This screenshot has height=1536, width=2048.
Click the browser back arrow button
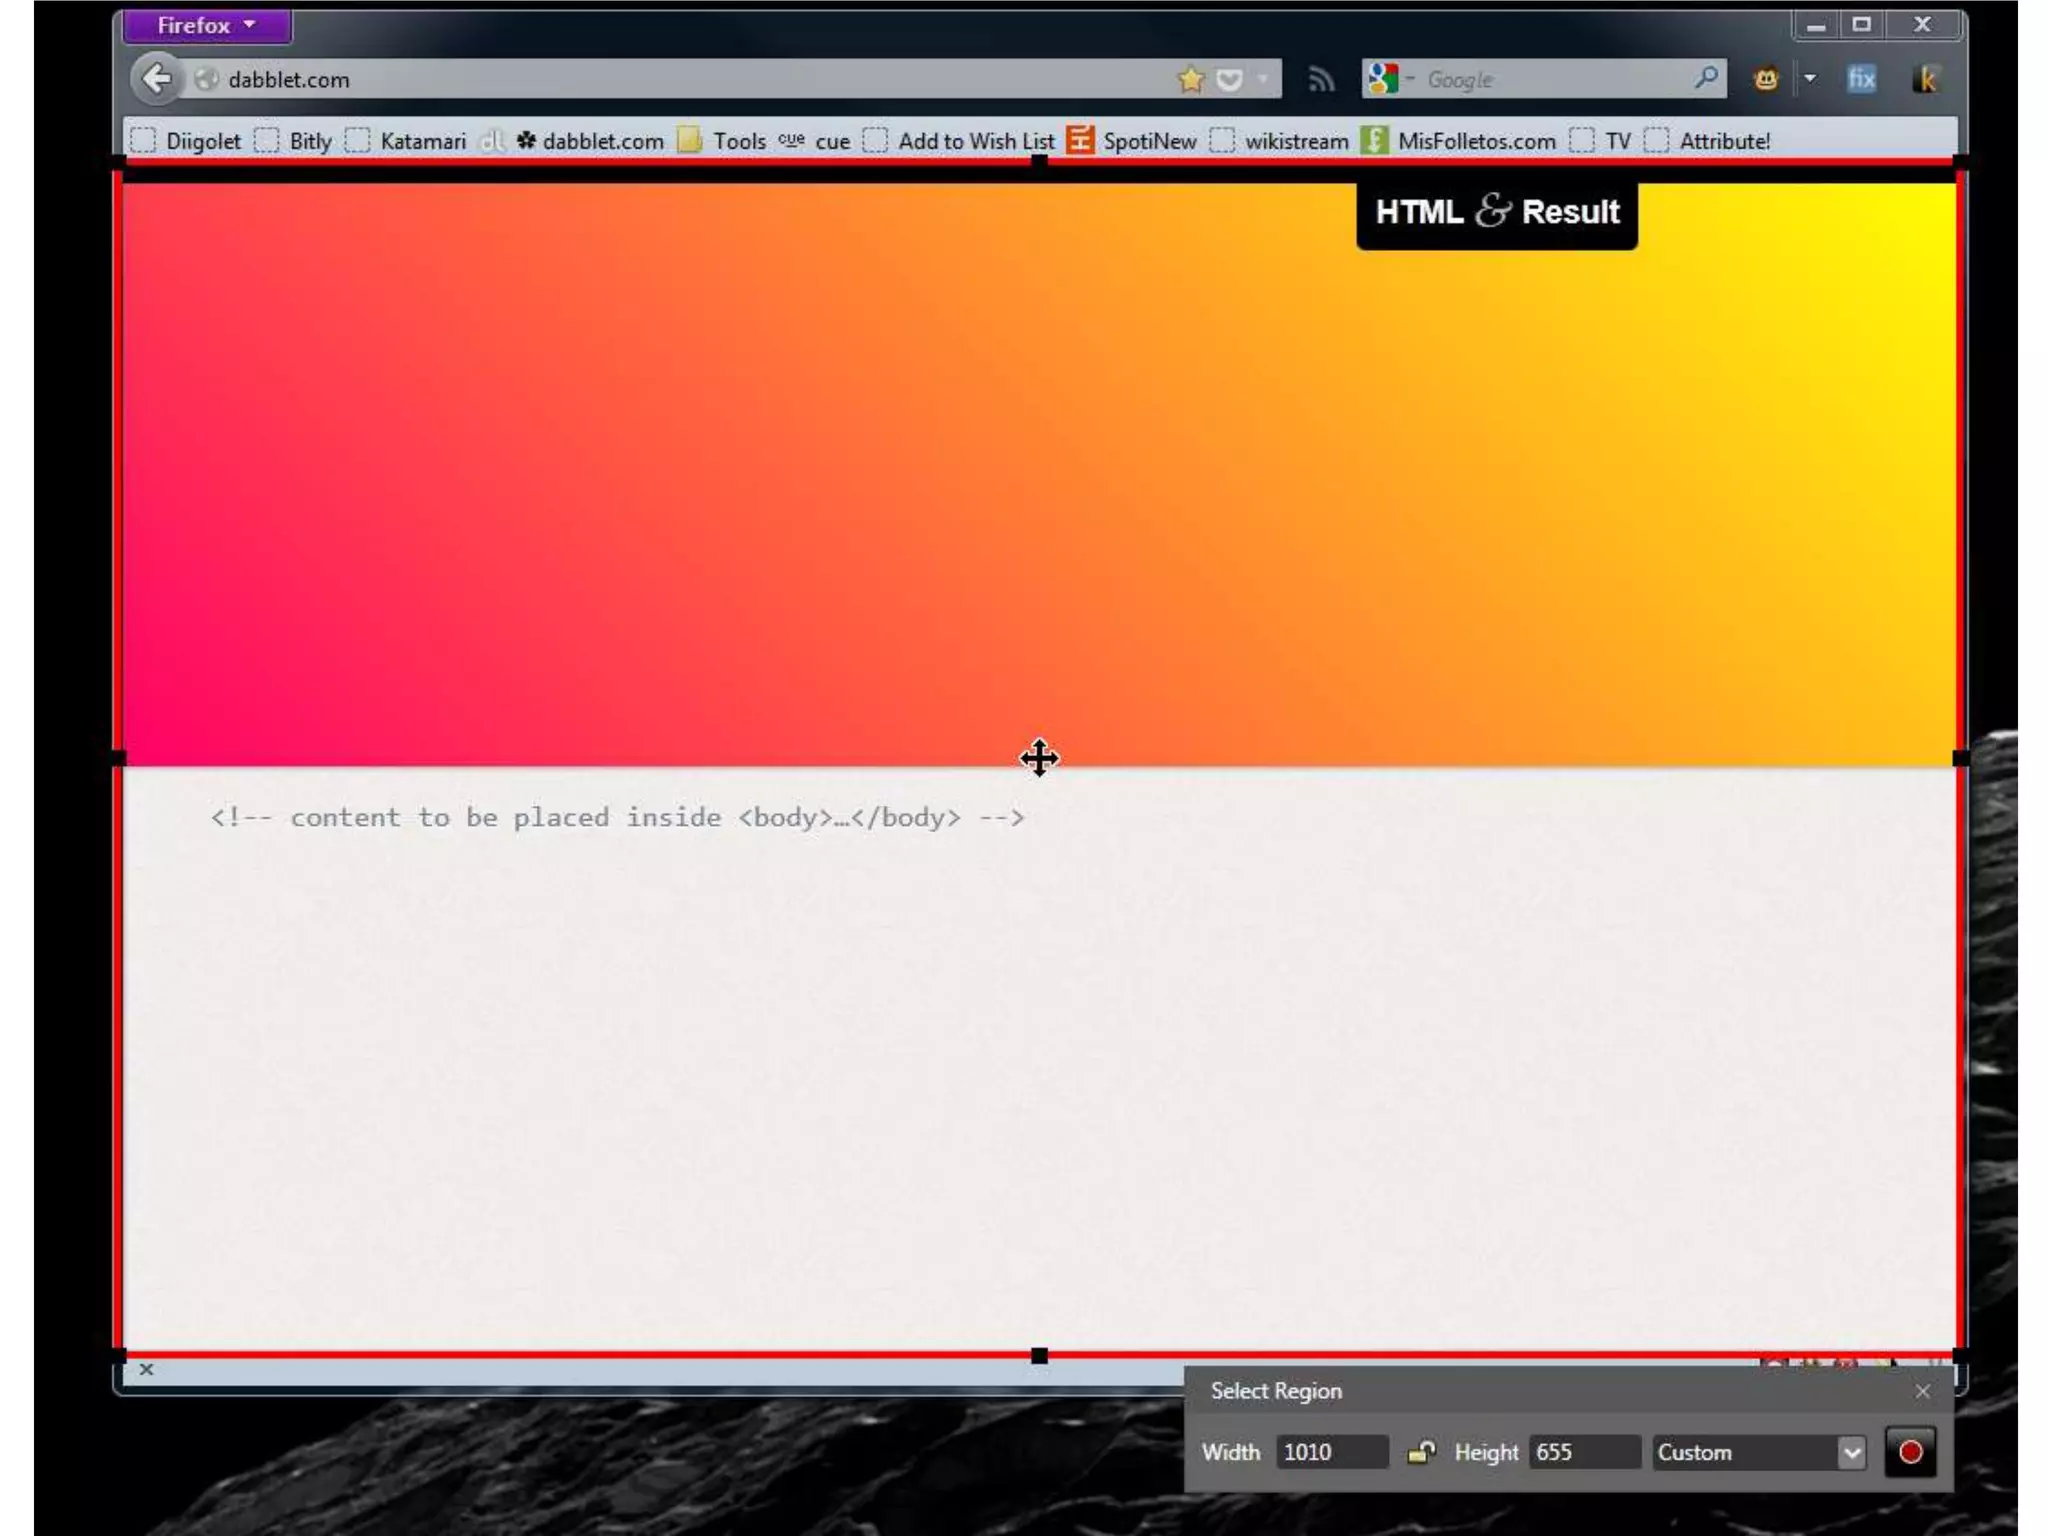(x=157, y=79)
